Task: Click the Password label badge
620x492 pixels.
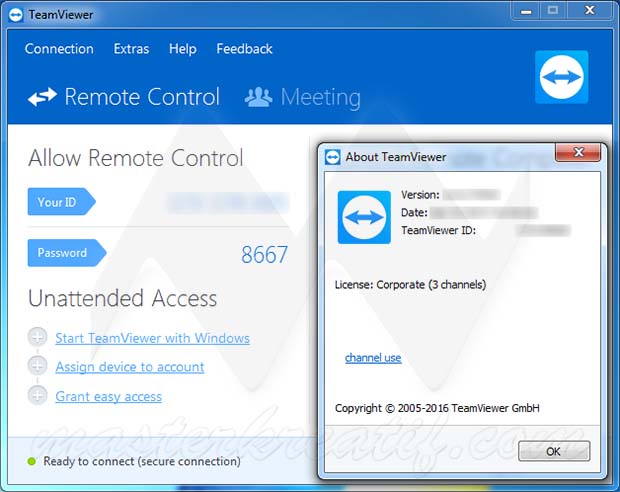Action: pos(67,253)
